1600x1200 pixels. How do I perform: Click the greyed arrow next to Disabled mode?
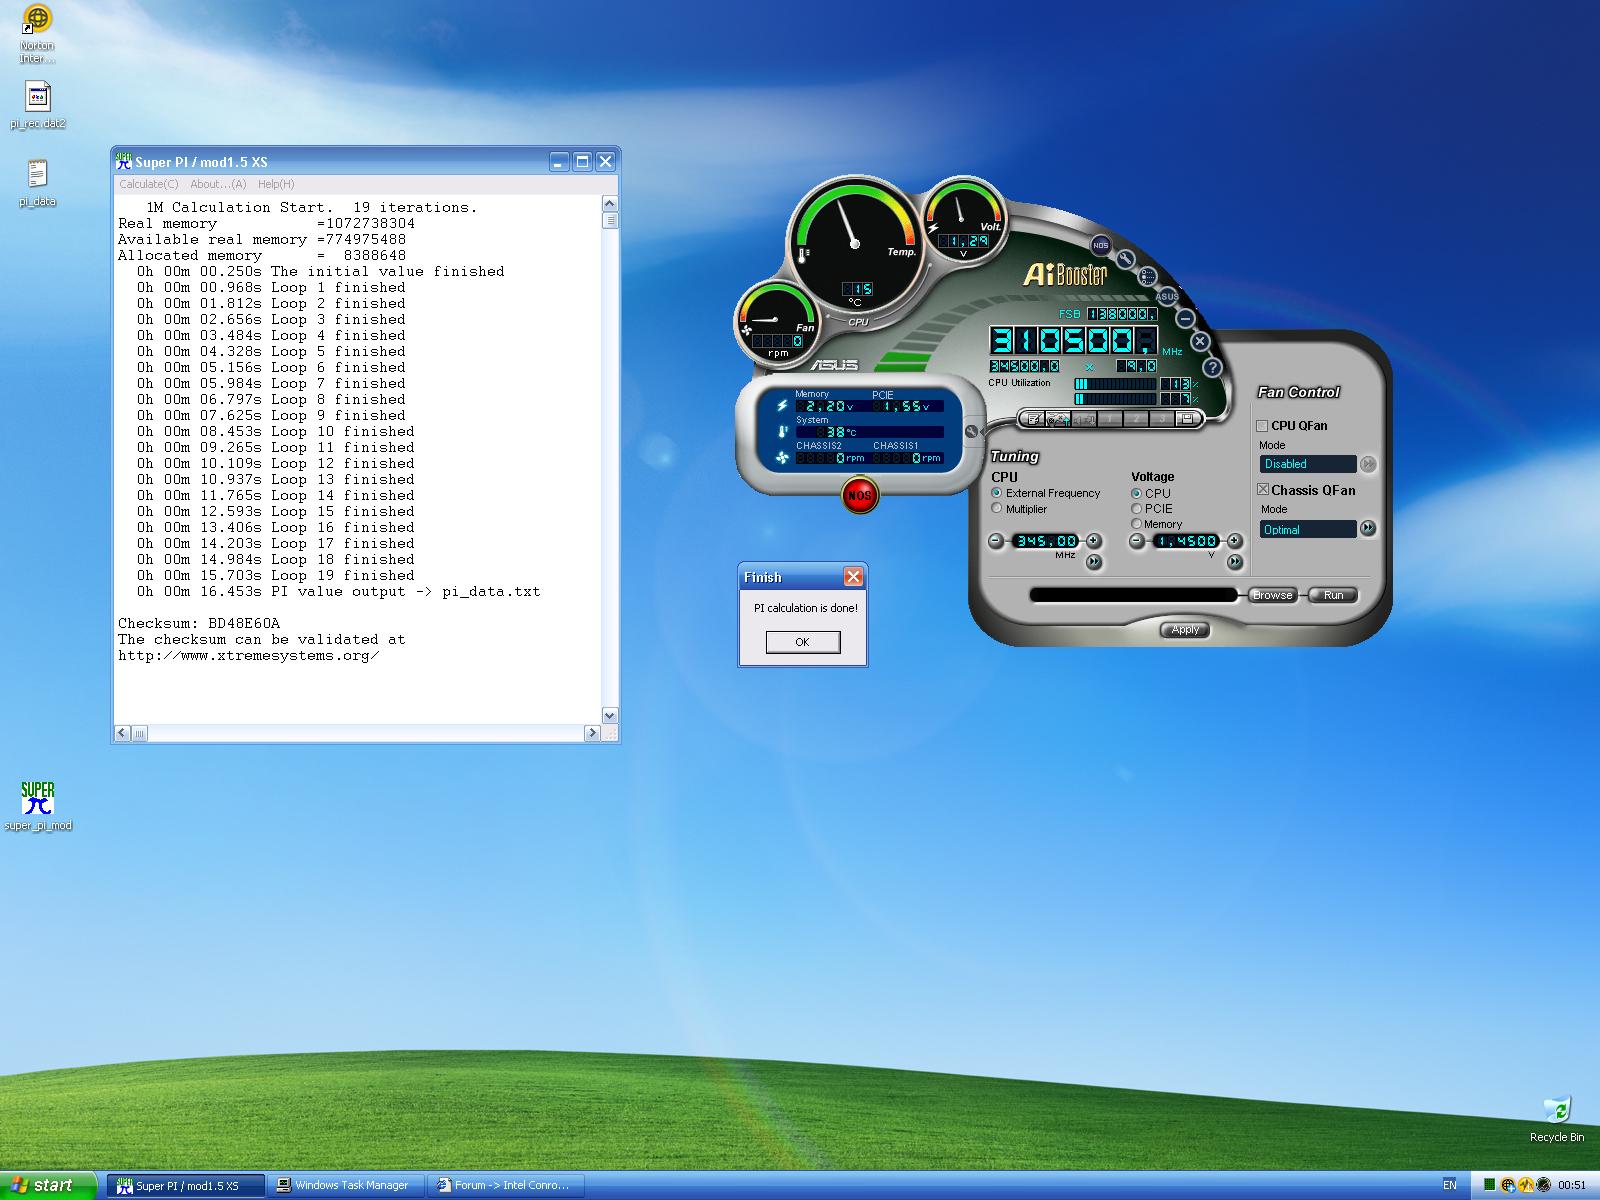[1368, 464]
